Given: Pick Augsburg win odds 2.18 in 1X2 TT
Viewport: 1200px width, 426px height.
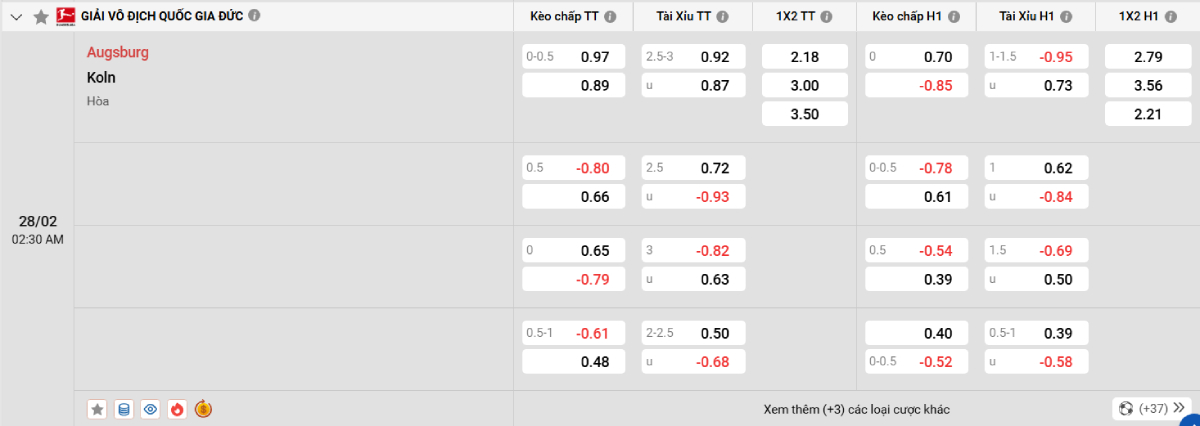Looking at the screenshot, I should (x=804, y=58).
